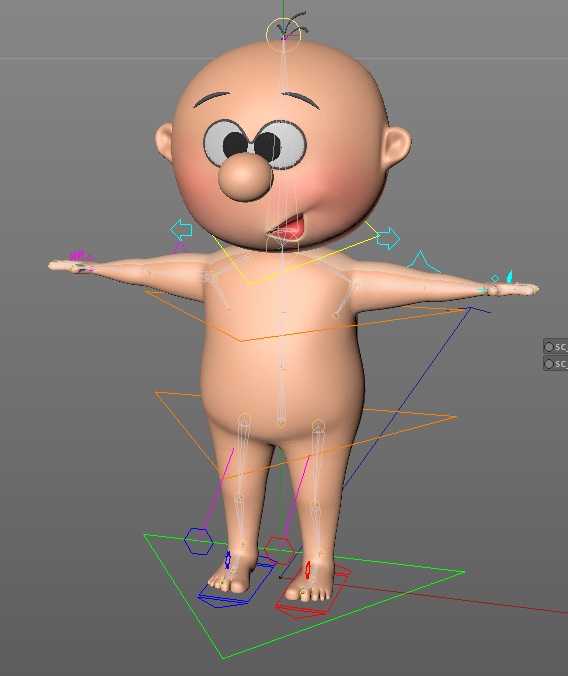The image size is (568, 676).
Task: Click the hair tuft on the head
Action: [x=293, y=24]
